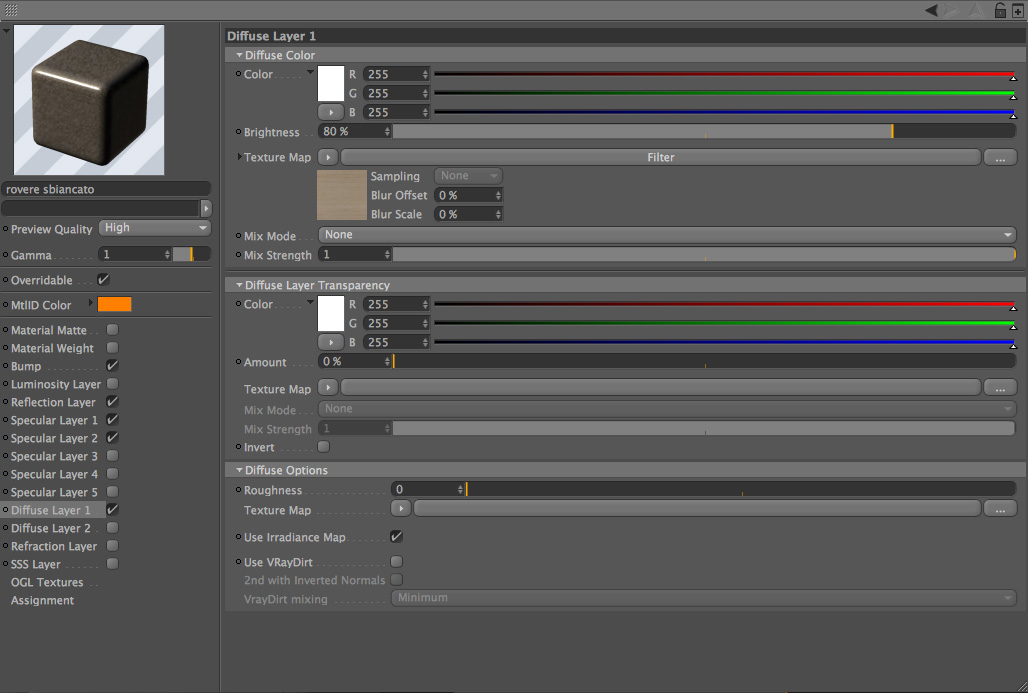Screen dimensions: 1028x693
Task: Click Roughness value stepper arrows
Action: [x=460, y=490]
